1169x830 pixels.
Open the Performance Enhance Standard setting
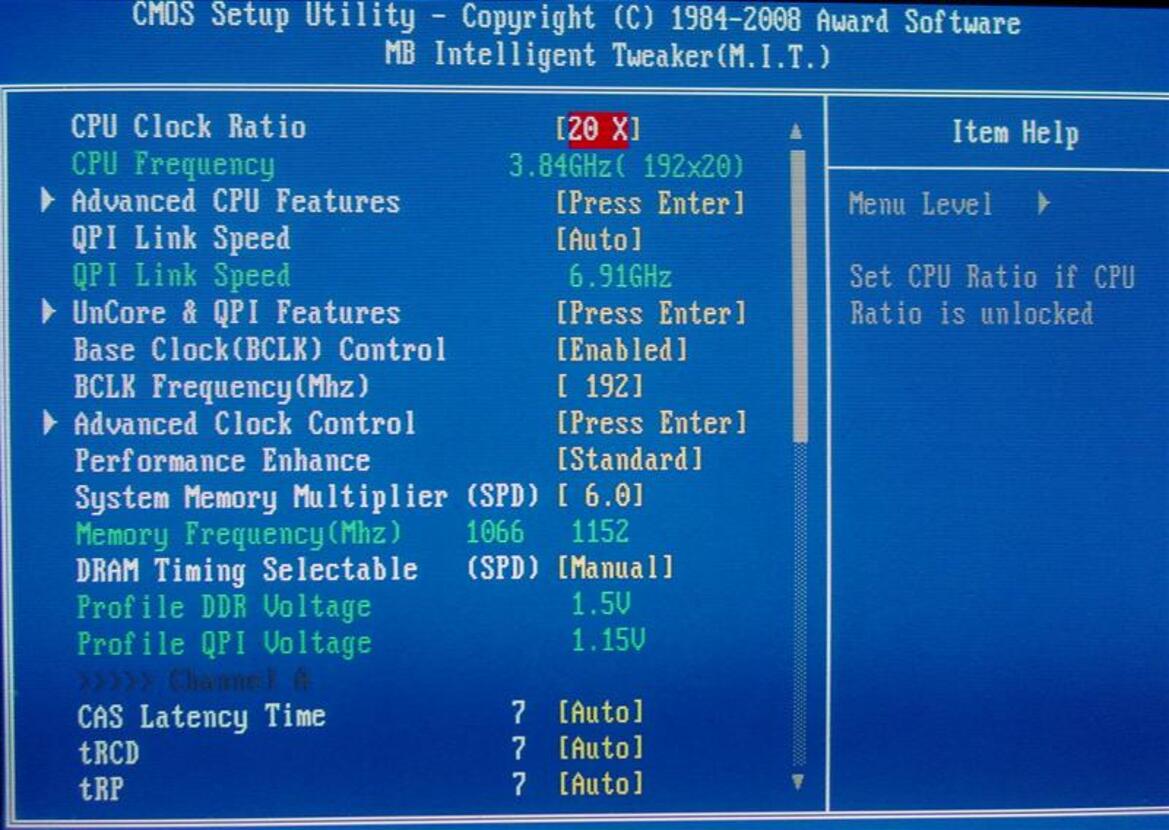(x=630, y=459)
